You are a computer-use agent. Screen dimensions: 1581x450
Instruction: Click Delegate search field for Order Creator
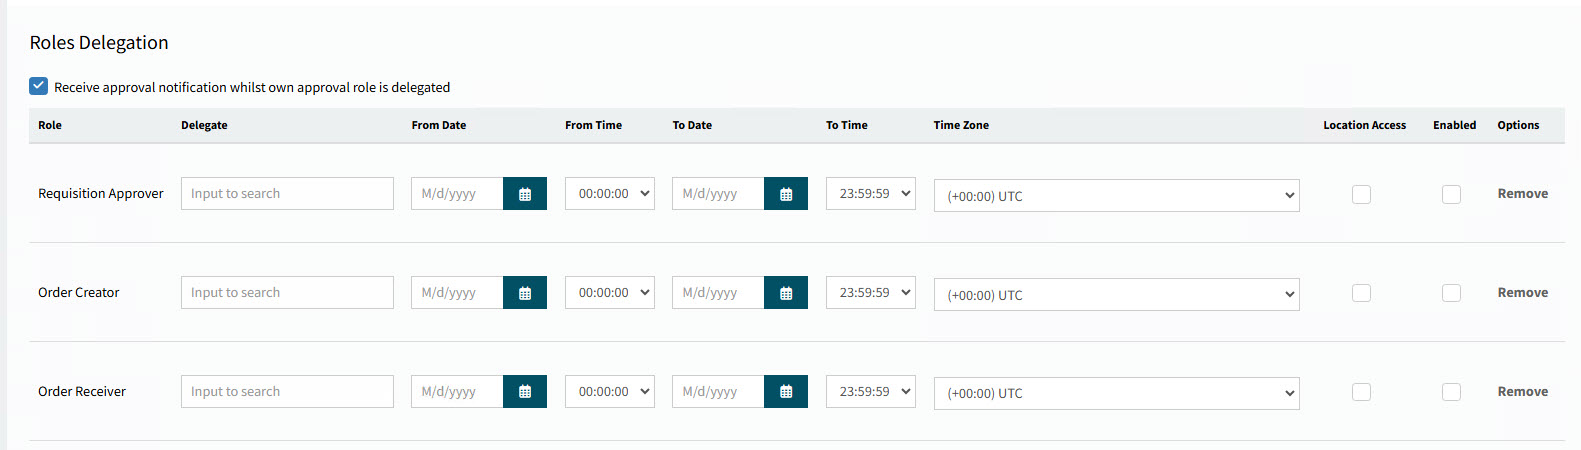click(287, 293)
